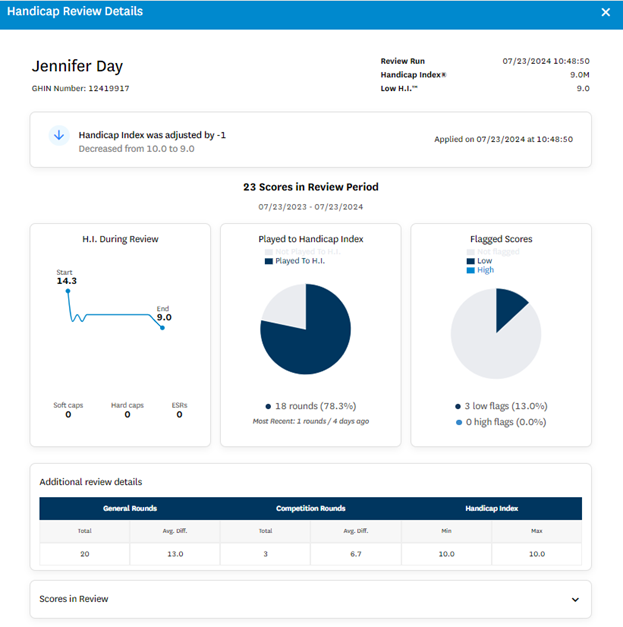623x627 pixels.
Task: Click the player name Jennifer Day
Action: coord(77,66)
